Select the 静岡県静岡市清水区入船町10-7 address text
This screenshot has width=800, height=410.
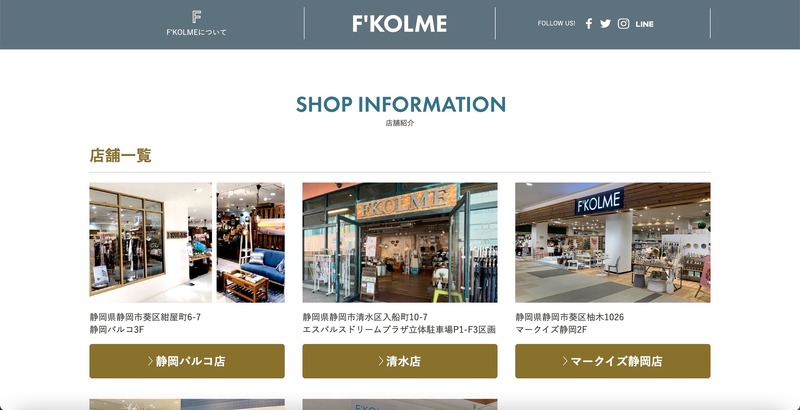[x=365, y=317]
